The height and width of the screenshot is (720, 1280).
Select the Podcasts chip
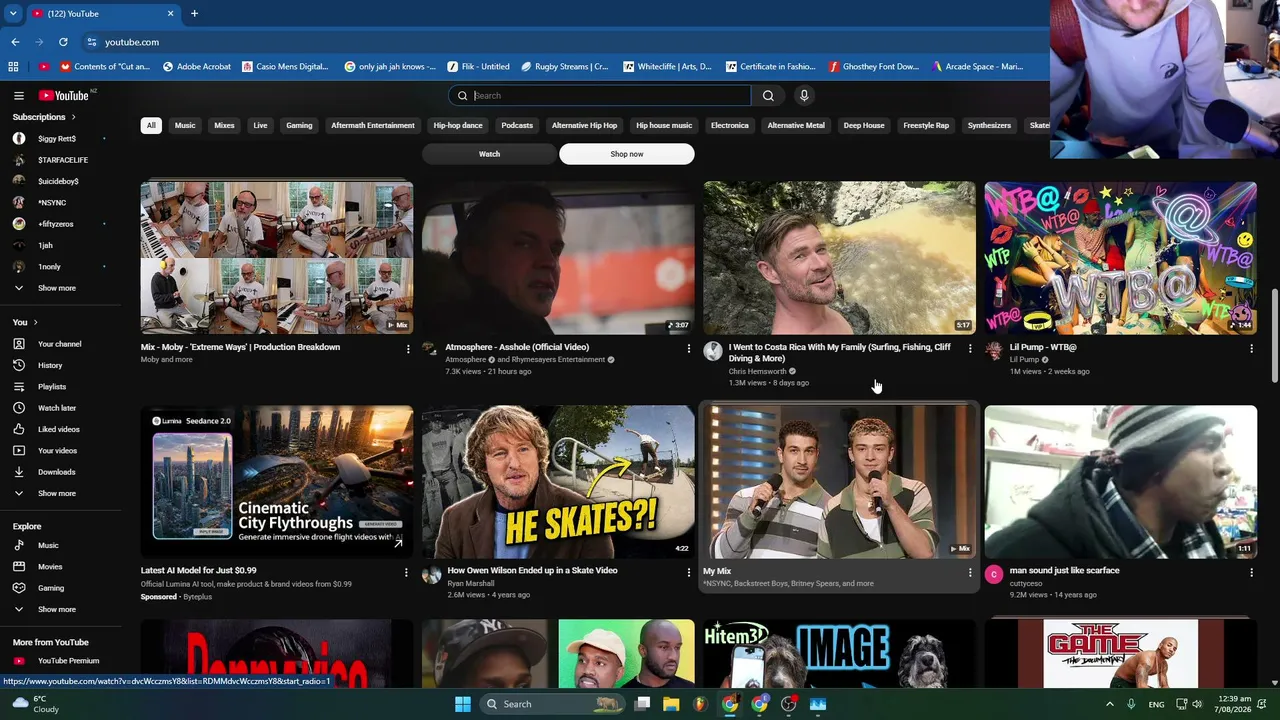pyautogui.click(x=517, y=126)
